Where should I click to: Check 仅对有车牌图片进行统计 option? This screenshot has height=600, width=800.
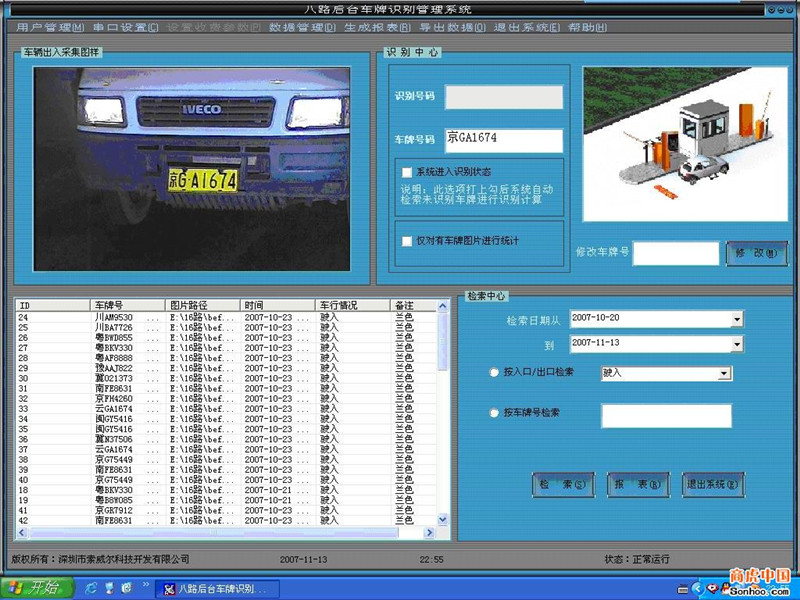click(407, 241)
